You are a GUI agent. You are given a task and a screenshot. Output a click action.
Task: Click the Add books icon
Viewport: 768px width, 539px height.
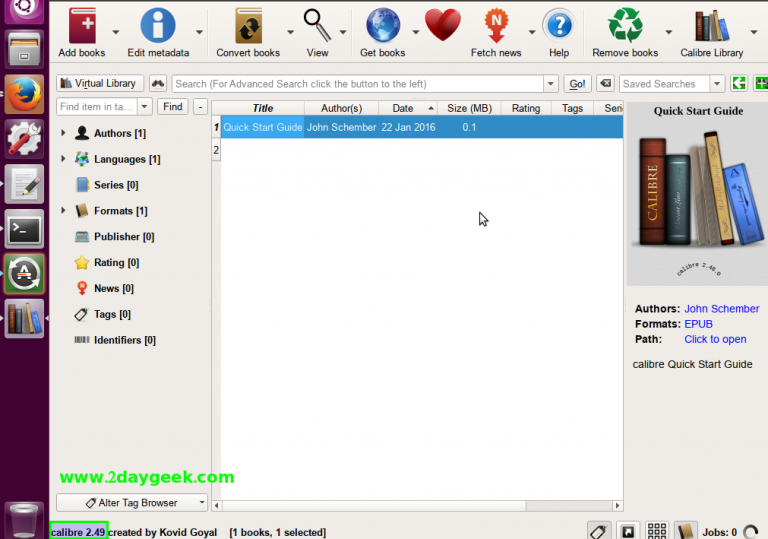click(x=82, y=25)
